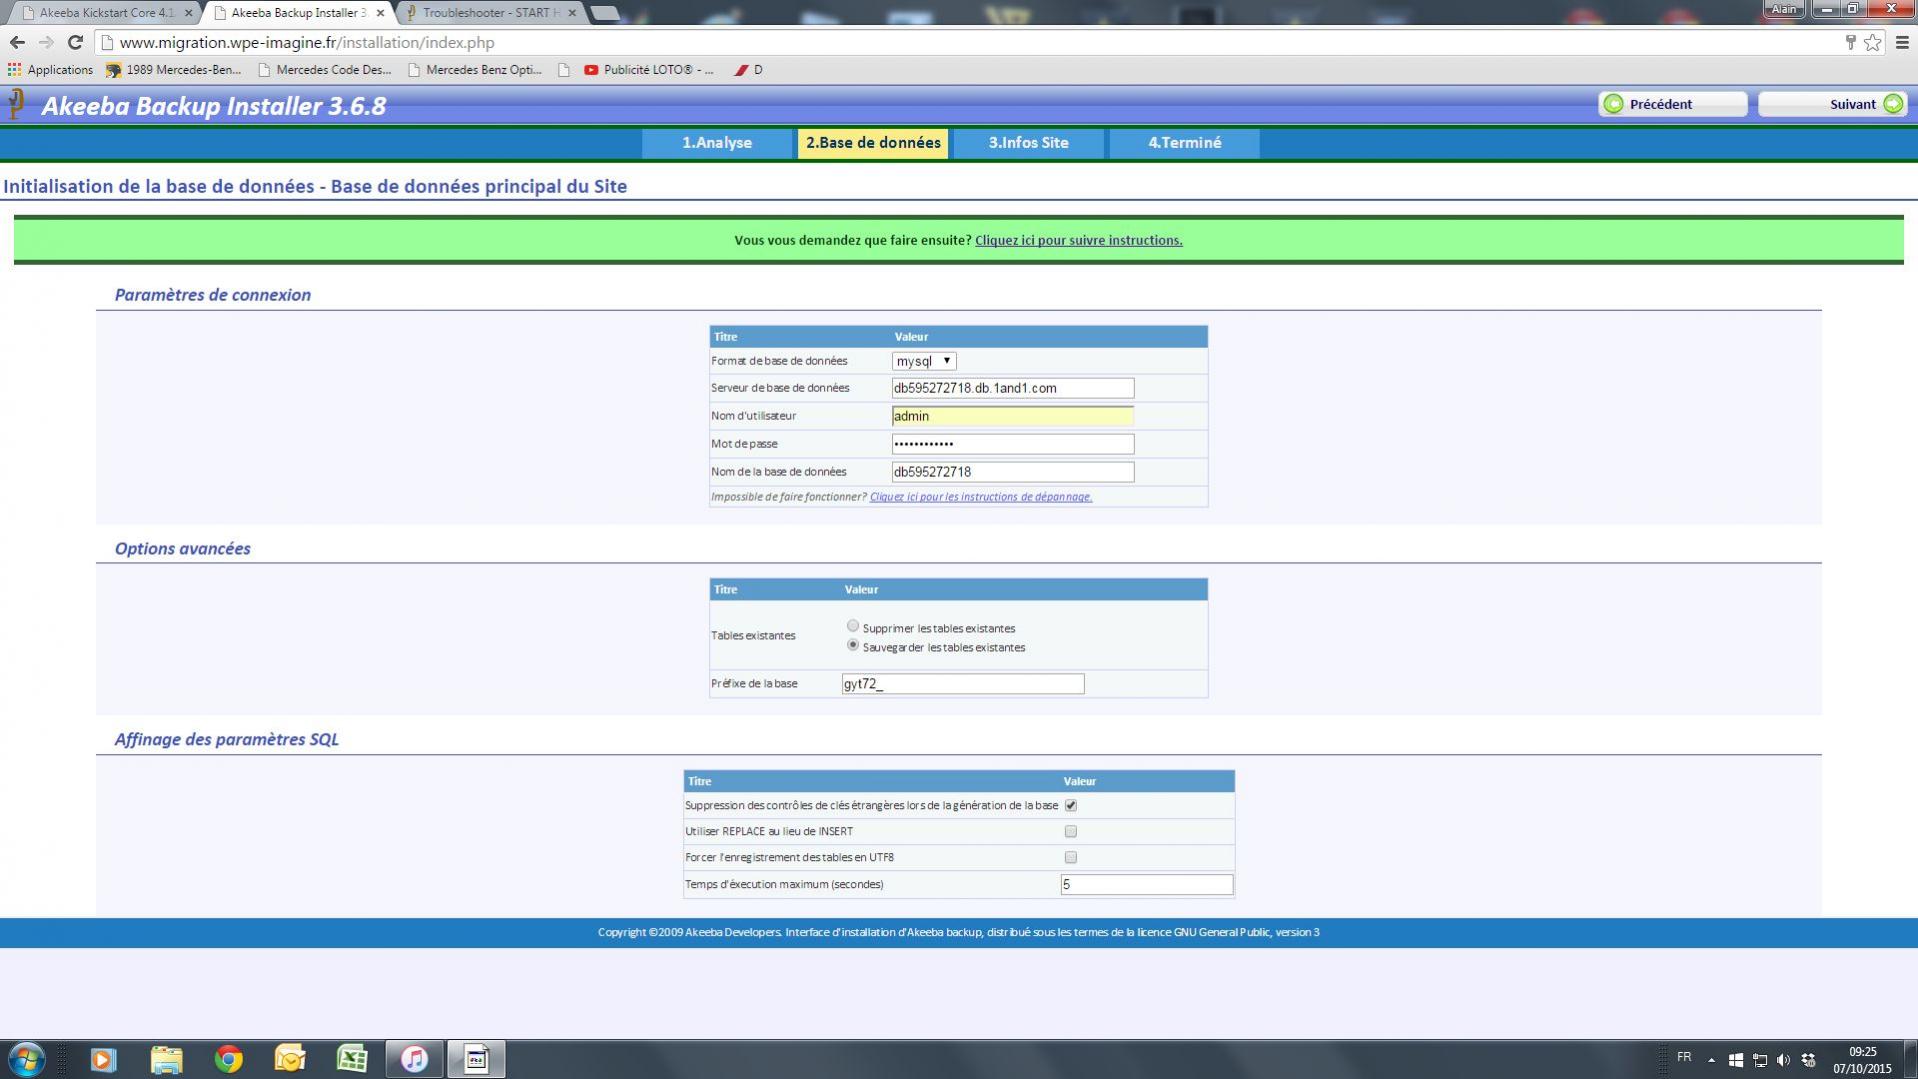Open the Mercedes Benz Opti... bookmark
Image resolution: width=1918 pixels, height=1079 pixels.
click(474, 70)
